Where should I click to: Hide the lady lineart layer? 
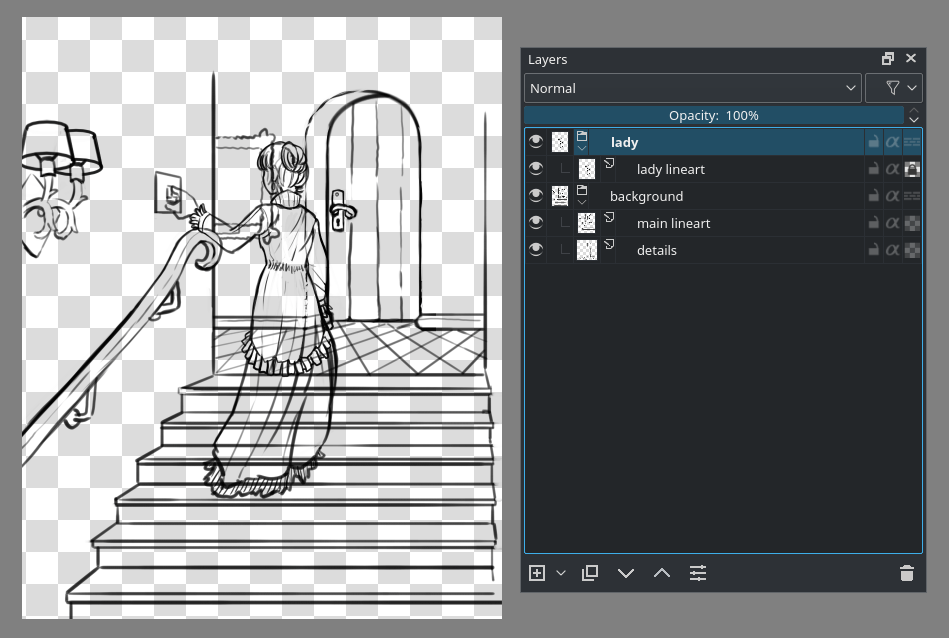[536, 168]
